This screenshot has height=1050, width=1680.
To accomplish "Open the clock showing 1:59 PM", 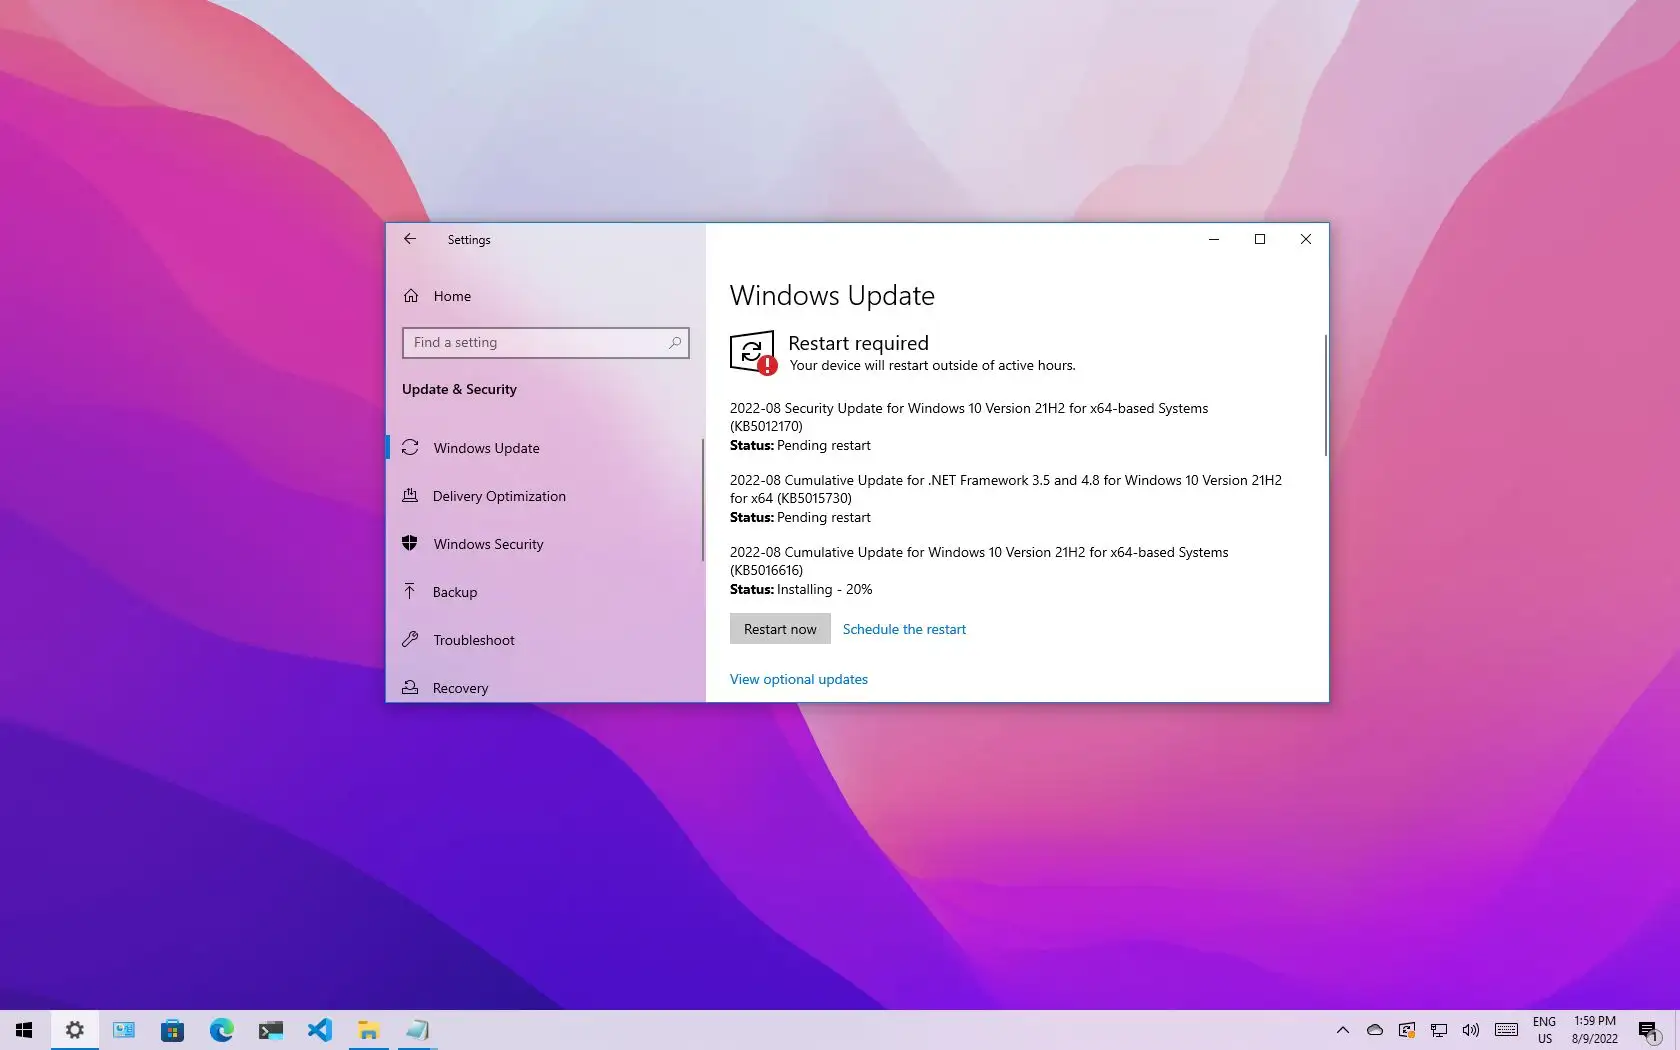I will click(1595, 1030).
